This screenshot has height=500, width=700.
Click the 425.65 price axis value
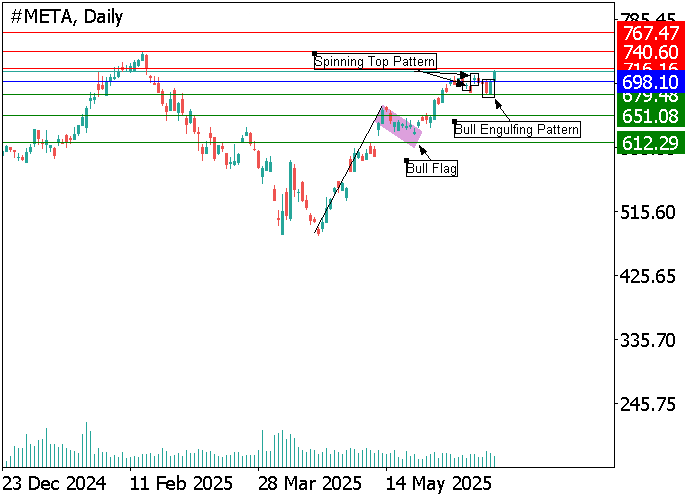(x=650, y=276)
